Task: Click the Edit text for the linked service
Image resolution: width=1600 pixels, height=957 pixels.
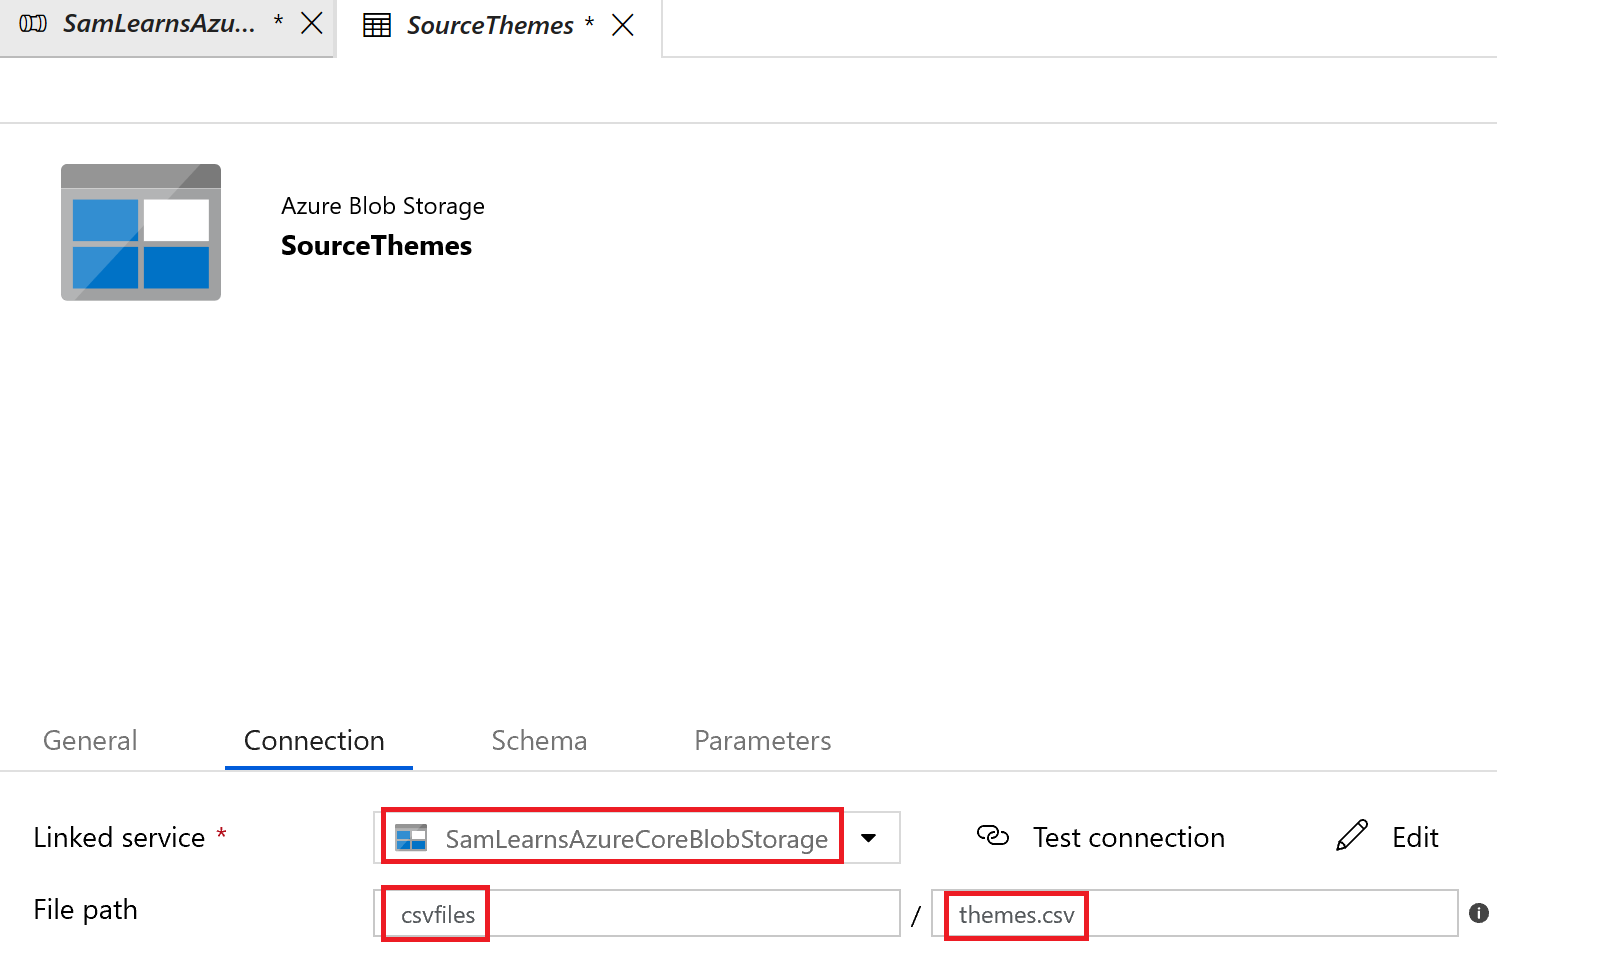Action: pos(1415,838)
